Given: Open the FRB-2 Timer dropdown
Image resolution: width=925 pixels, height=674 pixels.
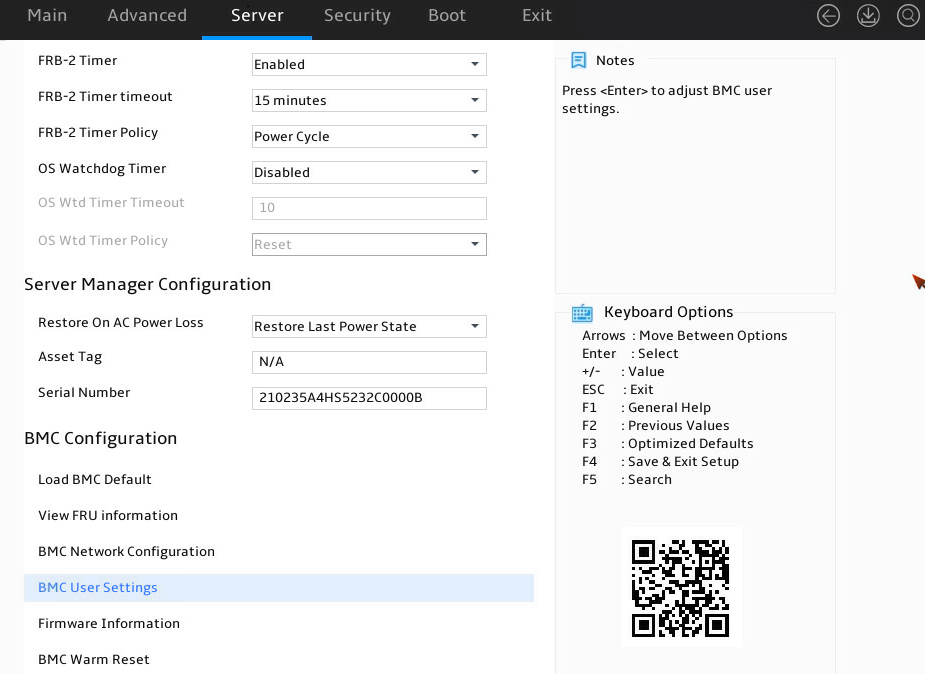Looking at the screenshot, I should click(369, 64).
